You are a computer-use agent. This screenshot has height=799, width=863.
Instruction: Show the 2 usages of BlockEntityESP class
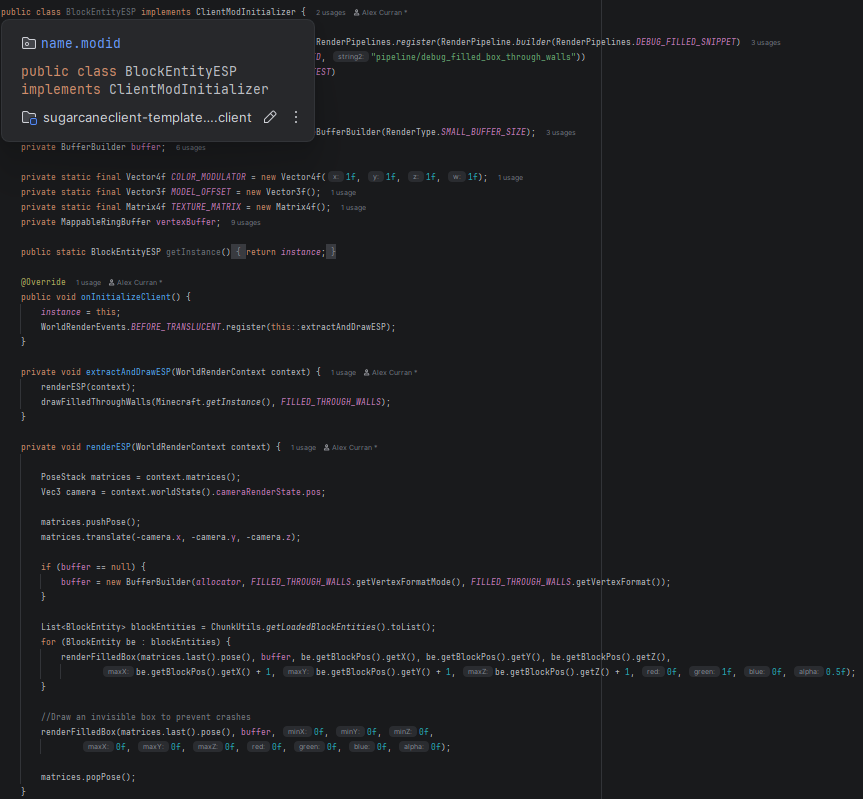(x=328, y=12)
